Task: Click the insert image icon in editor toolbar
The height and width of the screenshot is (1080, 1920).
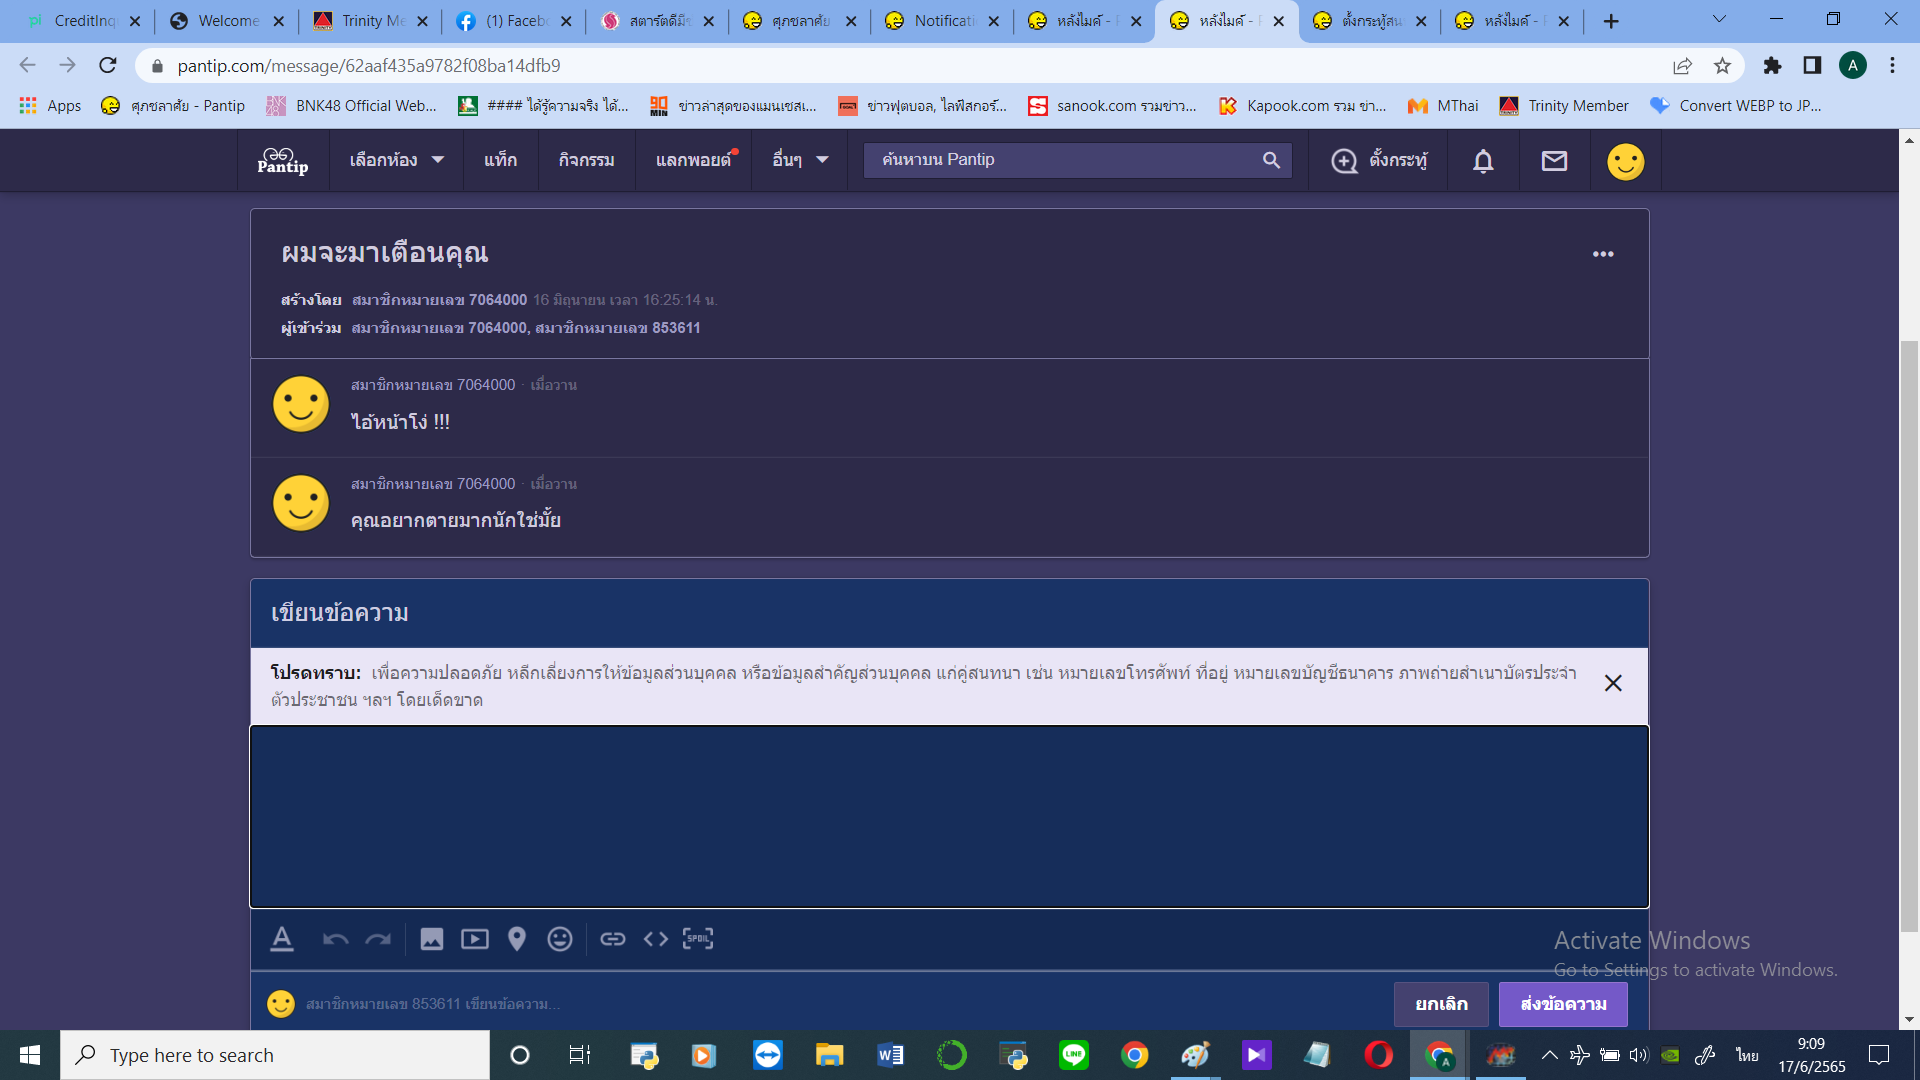Action: point(431,939)
